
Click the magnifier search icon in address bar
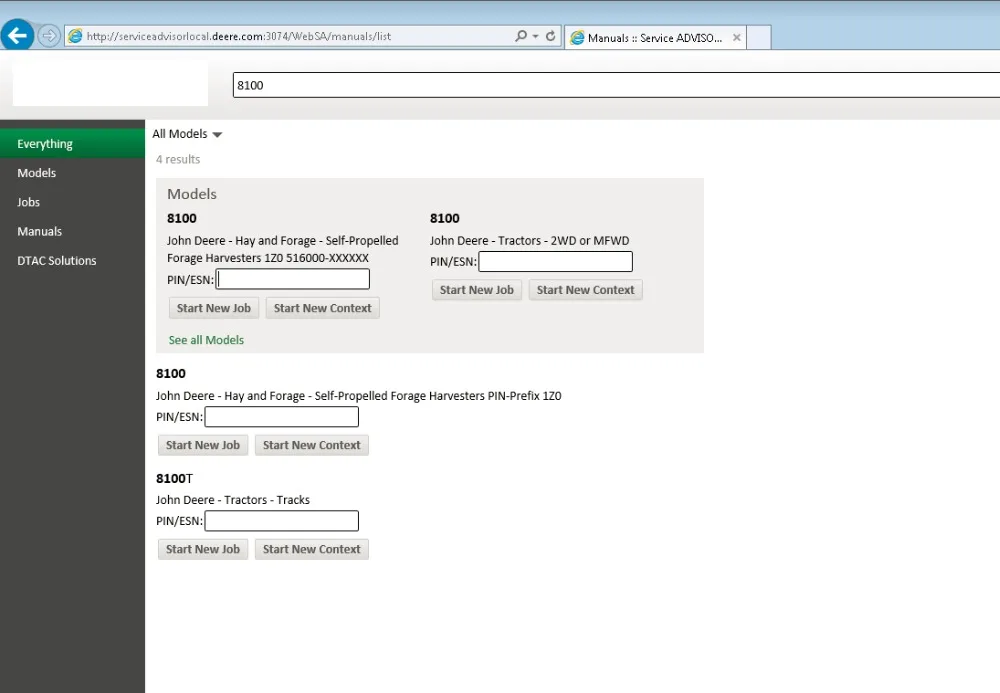[521, 36]
